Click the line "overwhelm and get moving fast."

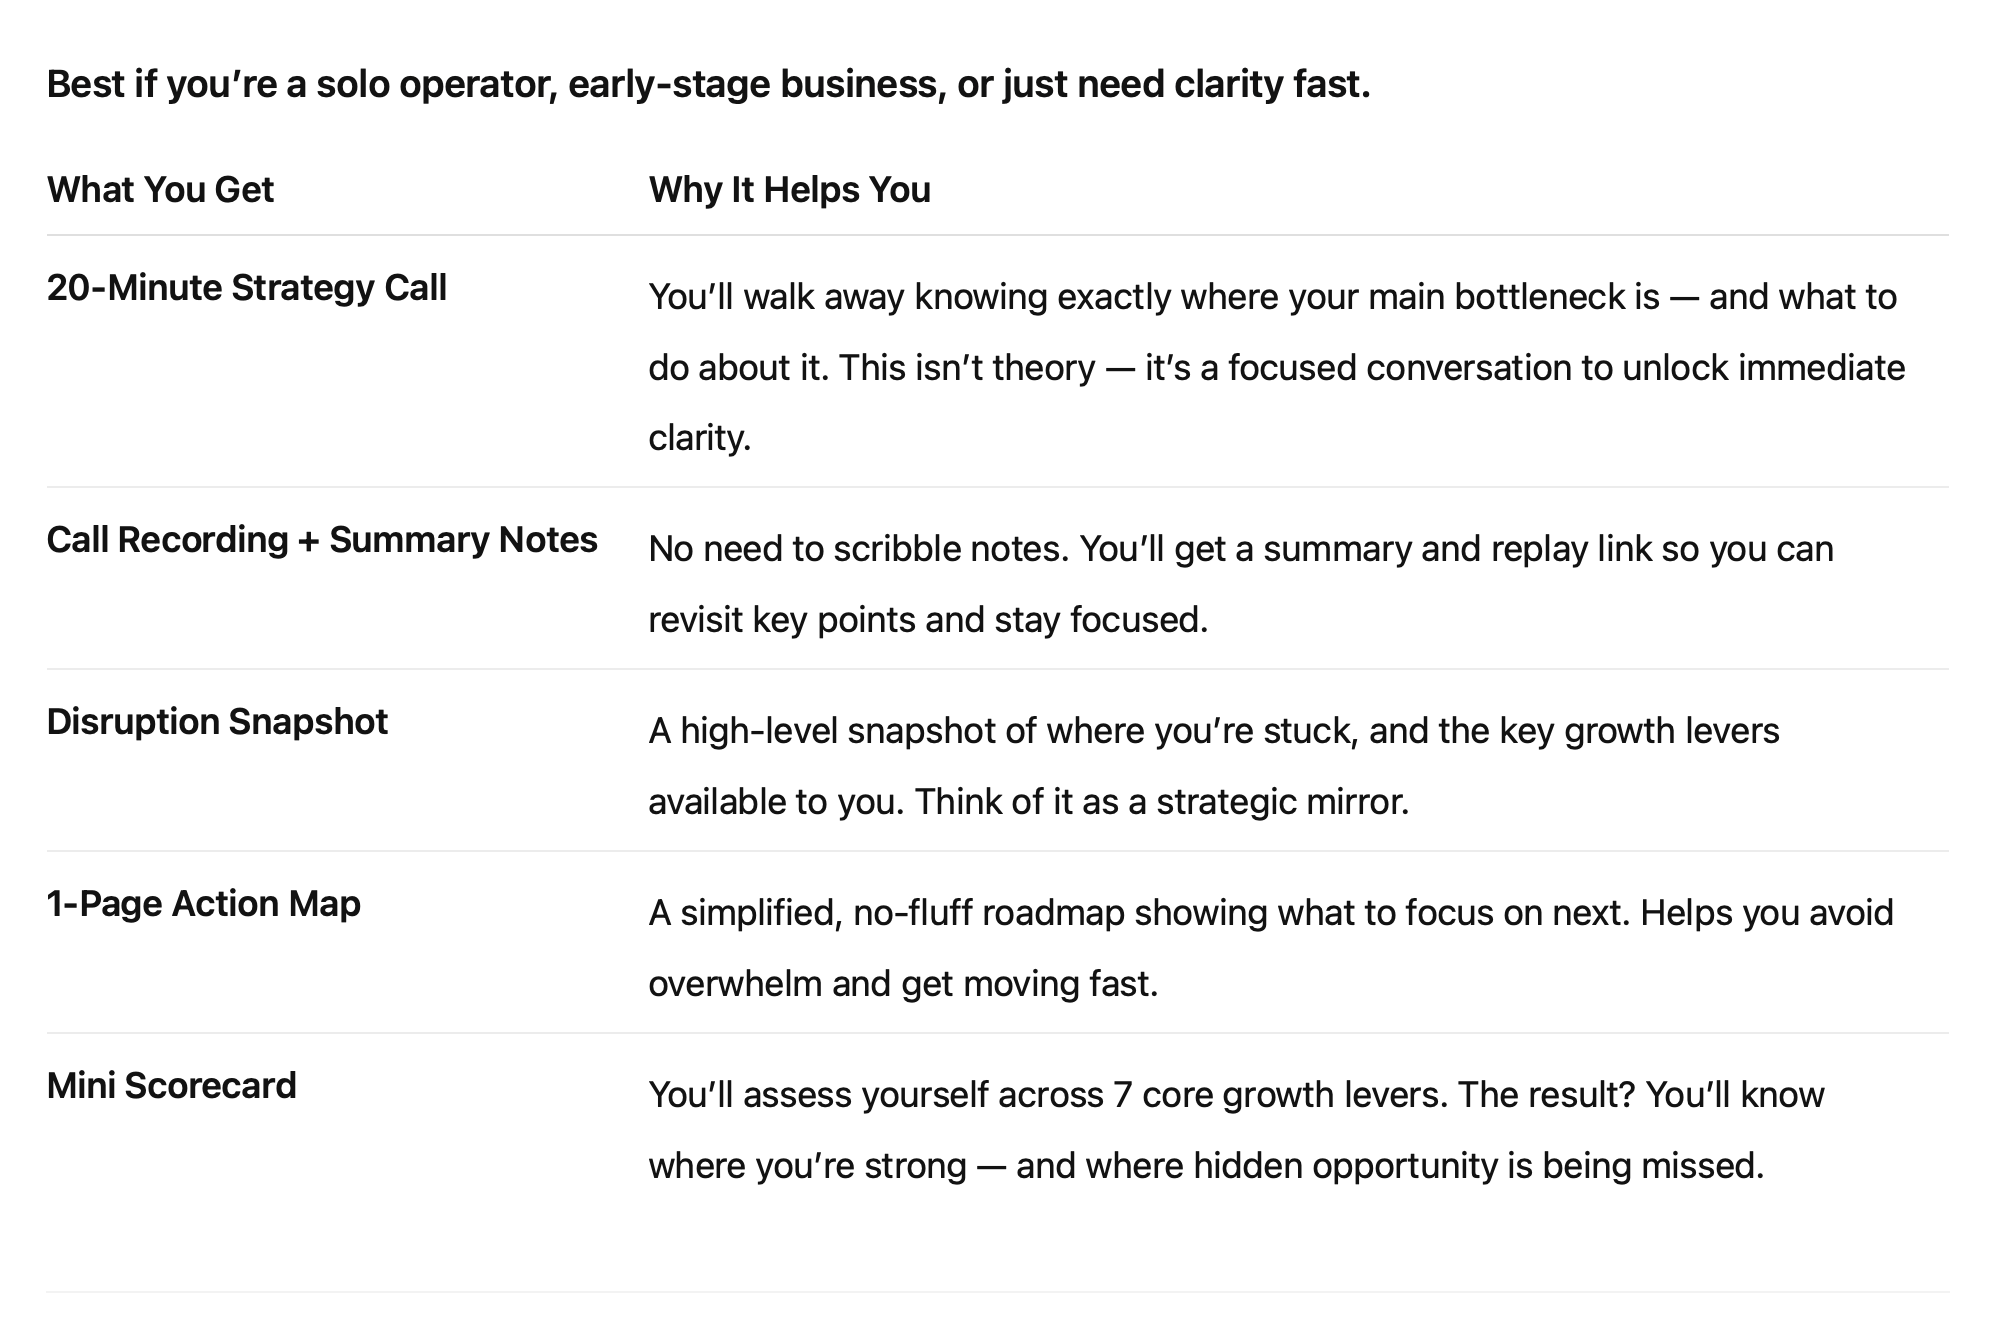(902, 984)
